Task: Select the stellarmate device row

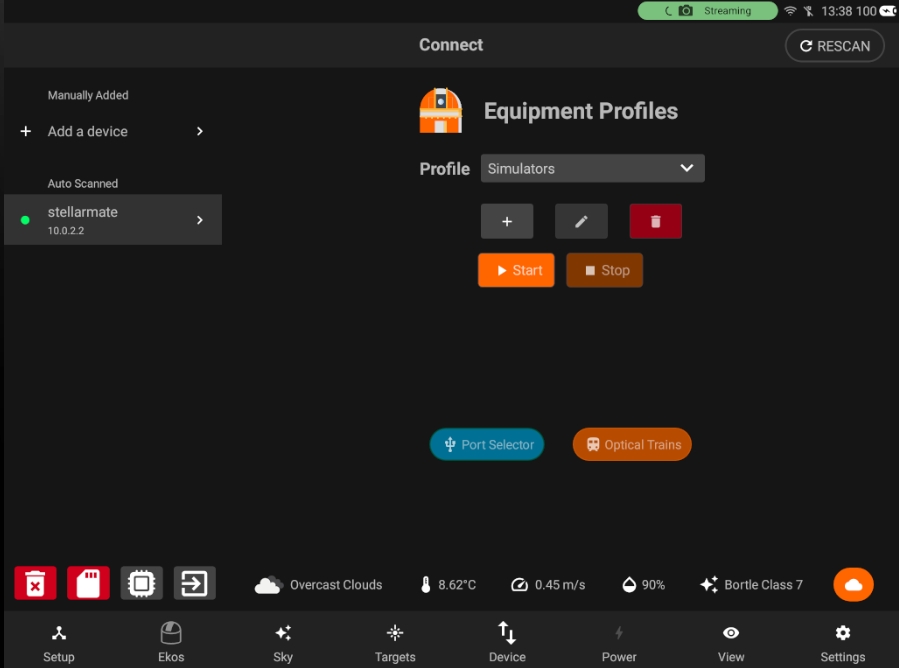Action: pos(113,220)
